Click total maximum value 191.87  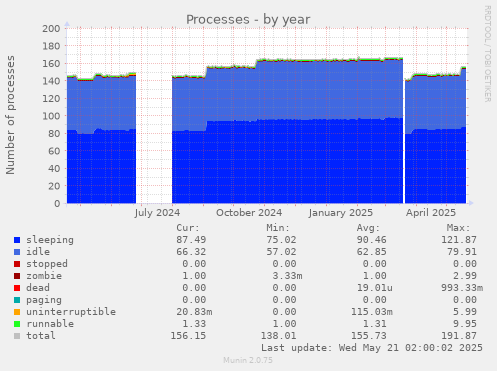[x=459, y=336]
